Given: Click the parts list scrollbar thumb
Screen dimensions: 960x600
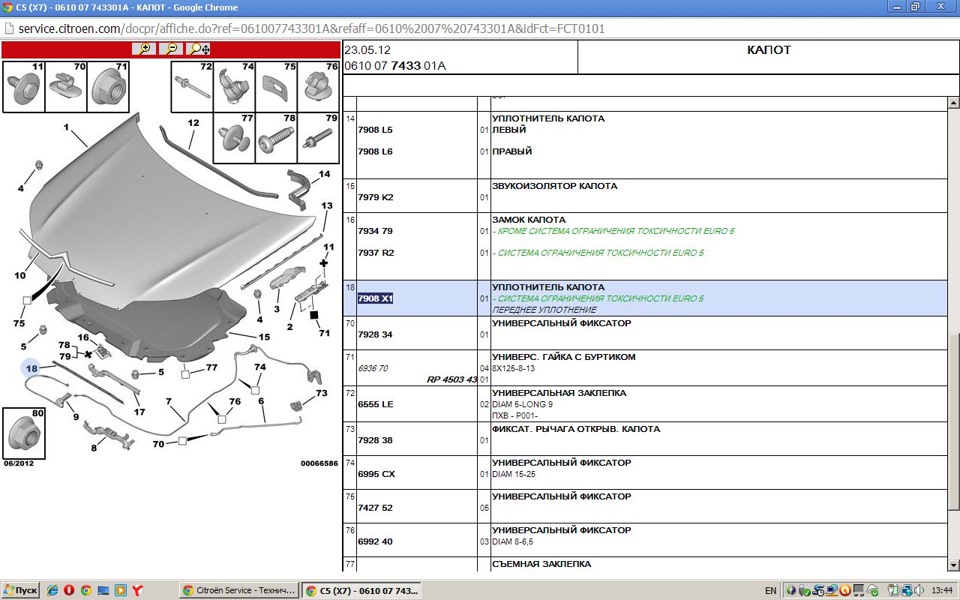Looking at the screenshot, I should pos(953,422).
